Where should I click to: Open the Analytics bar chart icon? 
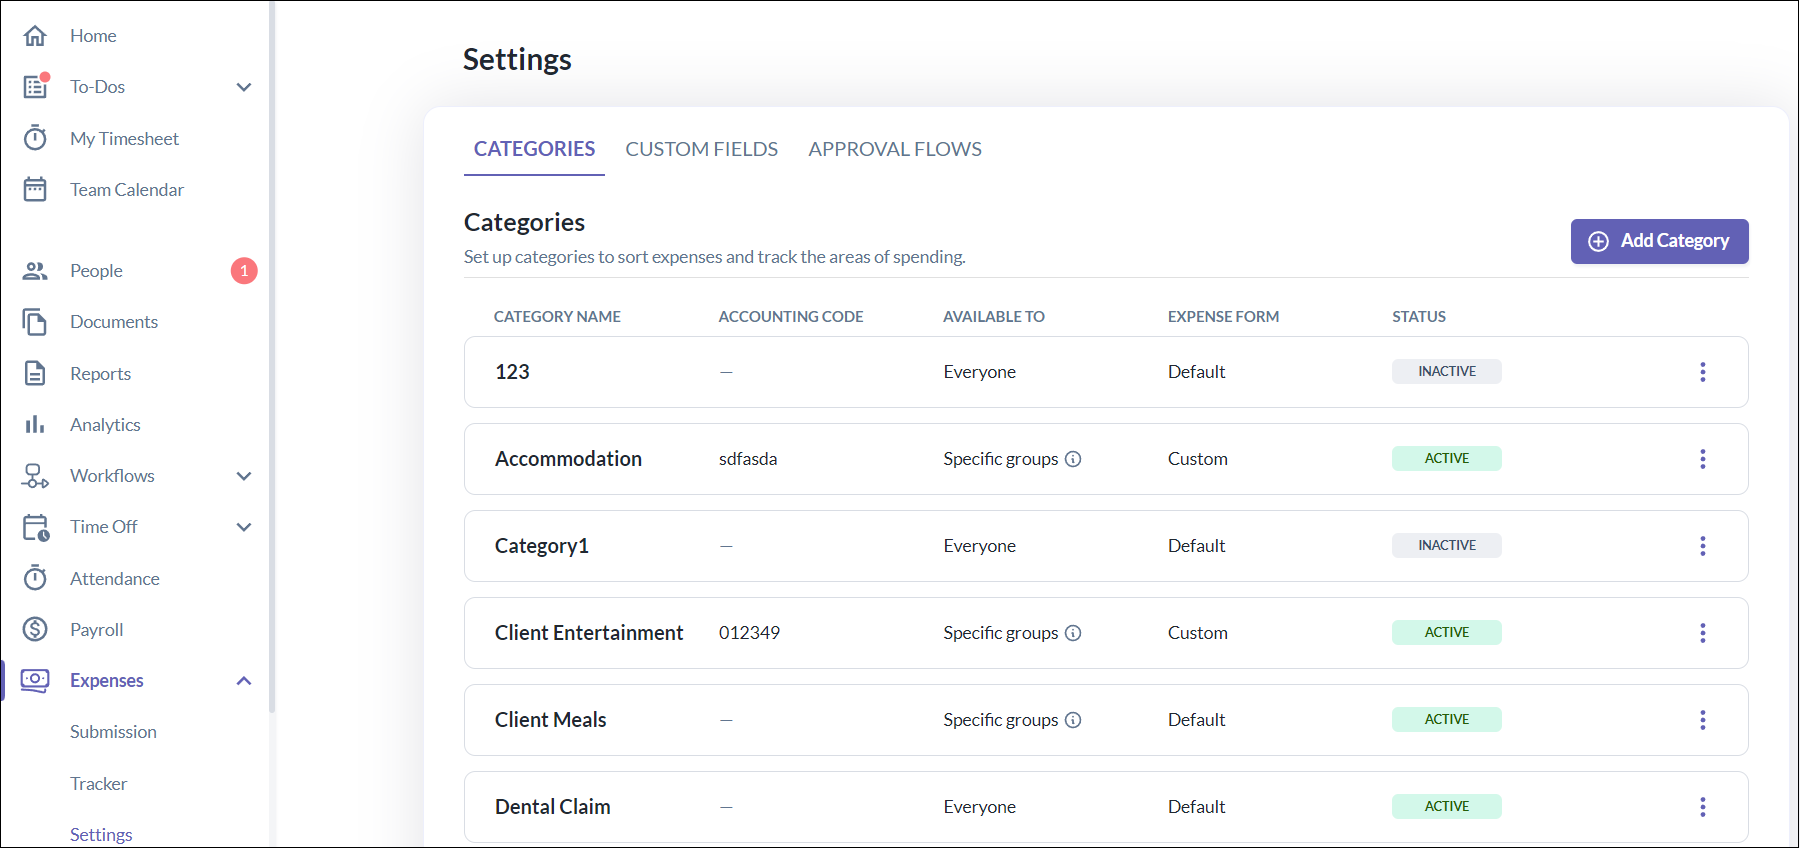(35, 424)
